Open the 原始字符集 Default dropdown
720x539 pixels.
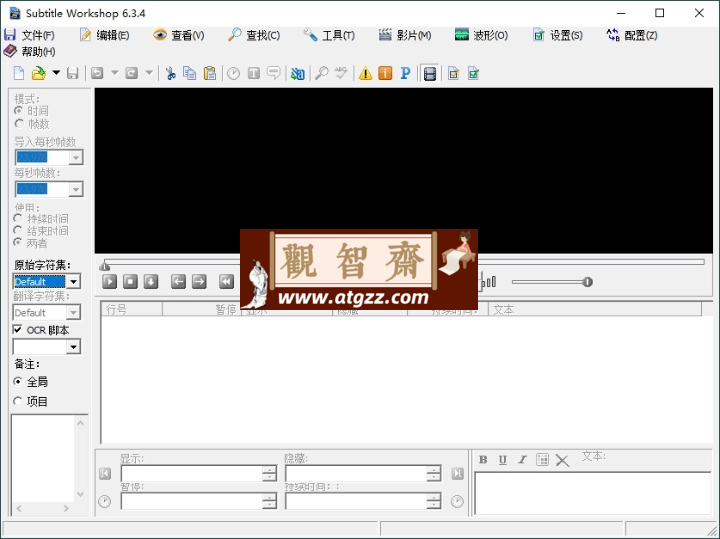(x=73, y=281)
